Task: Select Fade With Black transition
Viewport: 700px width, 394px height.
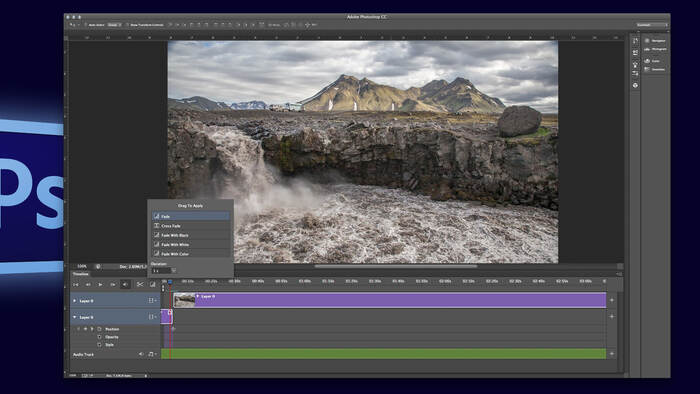Action: coord(191,235)
